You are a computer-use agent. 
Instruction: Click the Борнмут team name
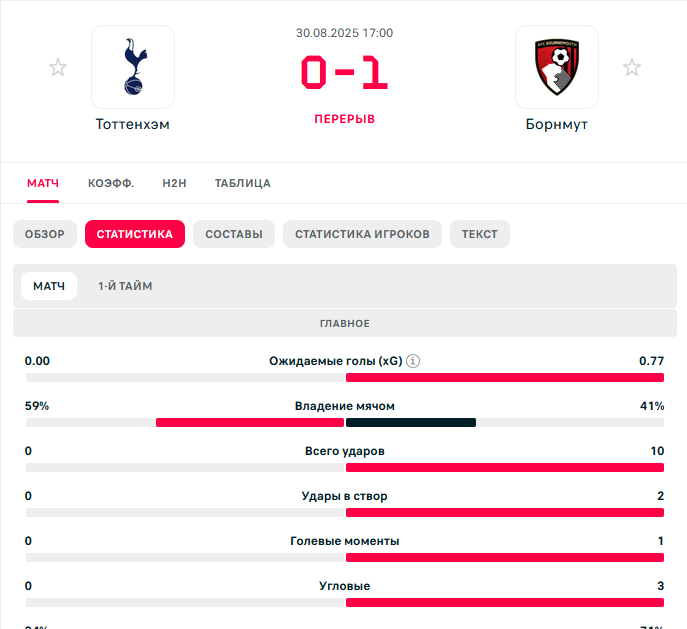pyautogui.click(x=556, y=124)
